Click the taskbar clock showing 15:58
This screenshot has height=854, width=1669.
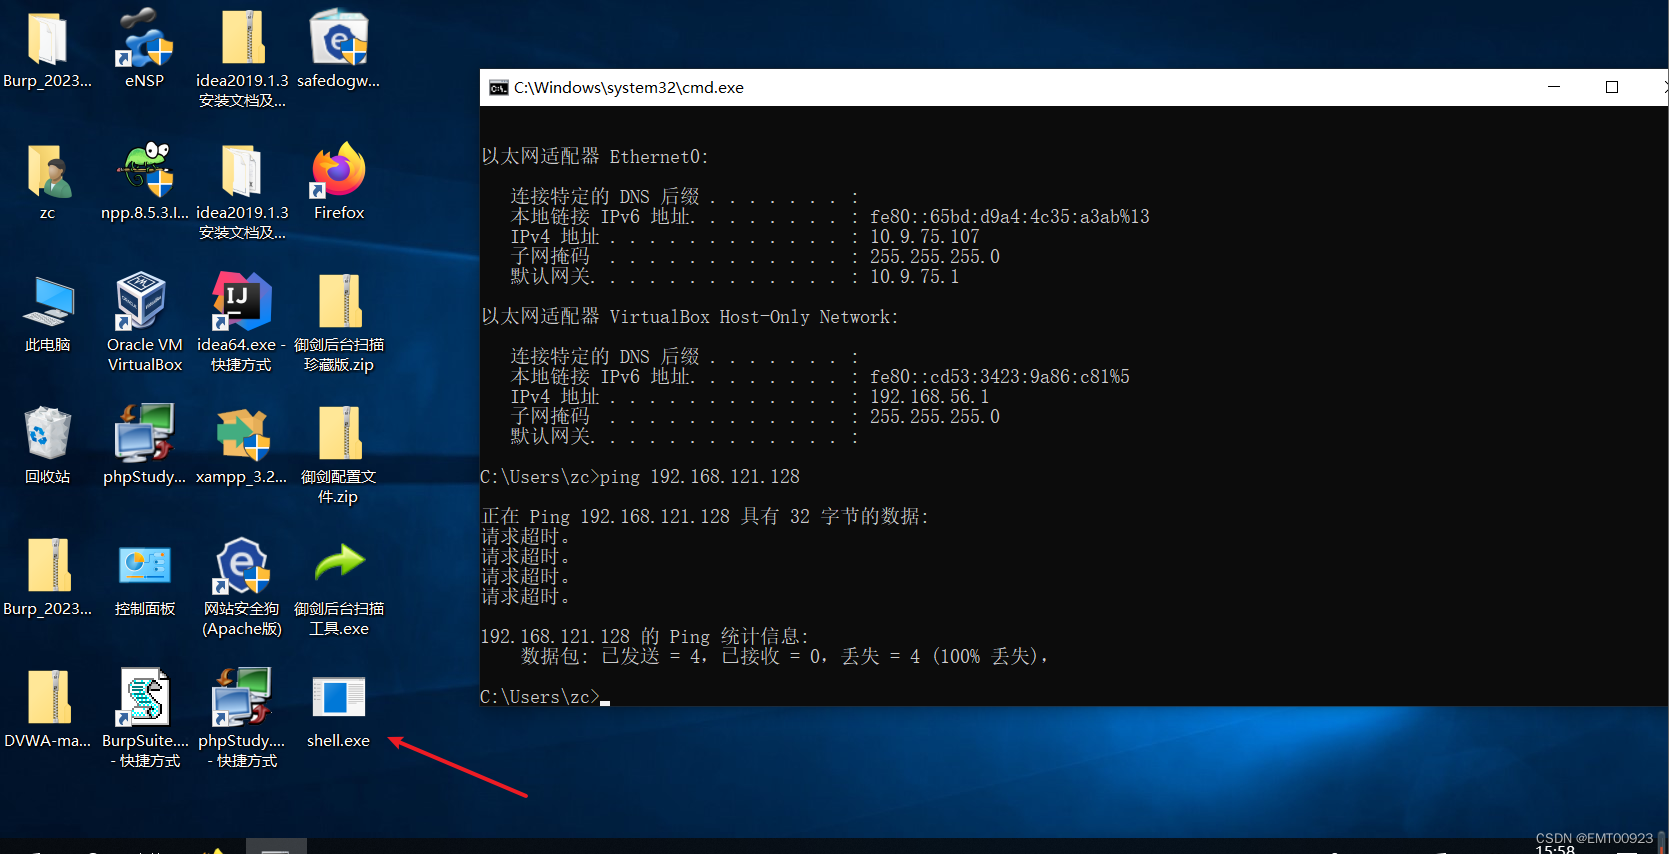click(x=1555, y=849)
